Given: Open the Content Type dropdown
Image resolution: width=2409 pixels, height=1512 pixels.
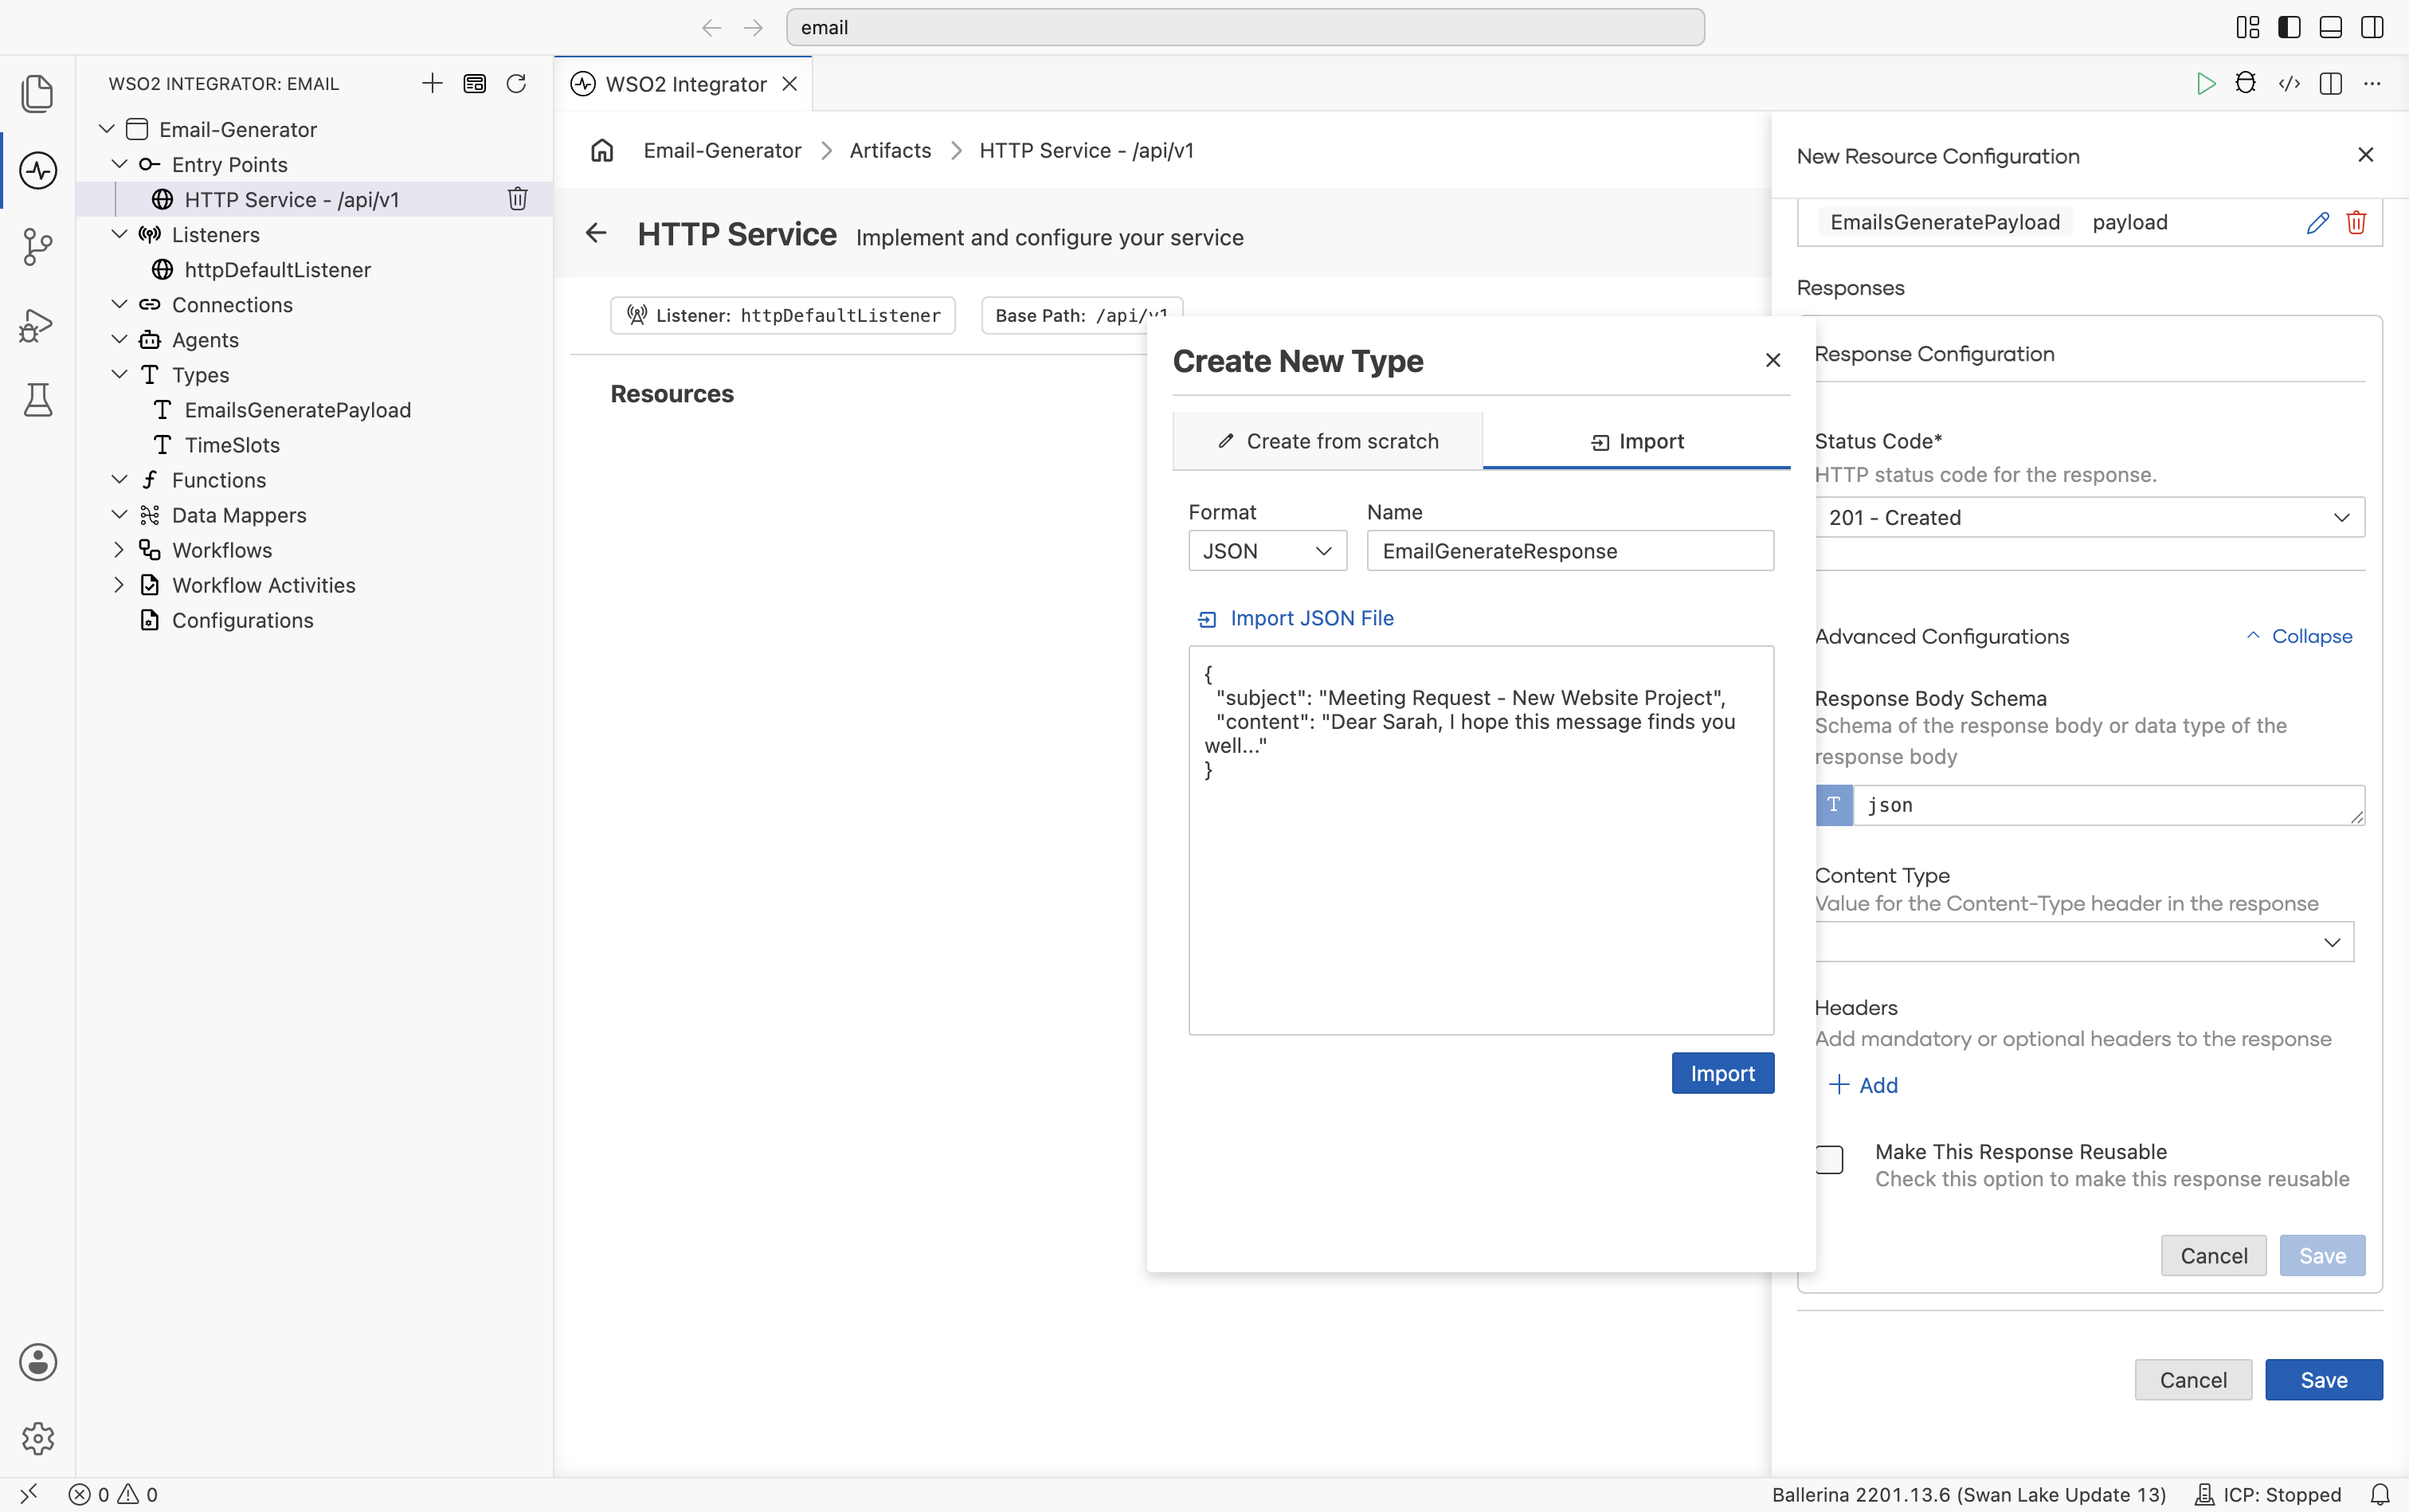Looking at the screenshot, I should point(2084,942).
